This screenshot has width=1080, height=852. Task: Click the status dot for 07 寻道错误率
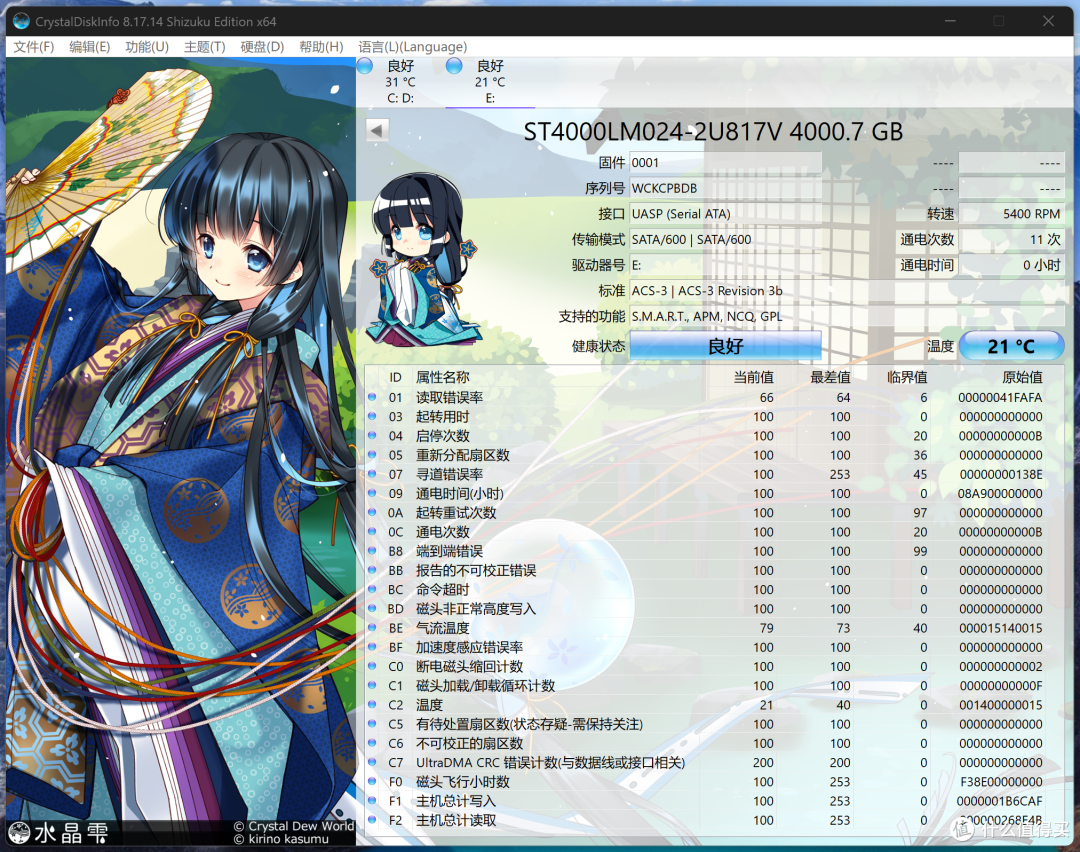click(x=372, y=474)
